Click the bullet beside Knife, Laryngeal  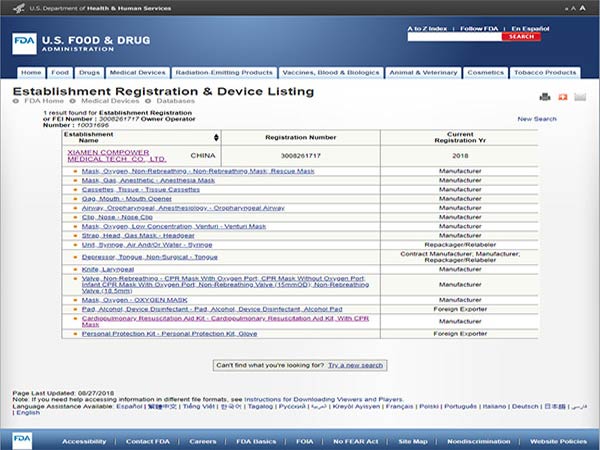click(x=76, y=269)
